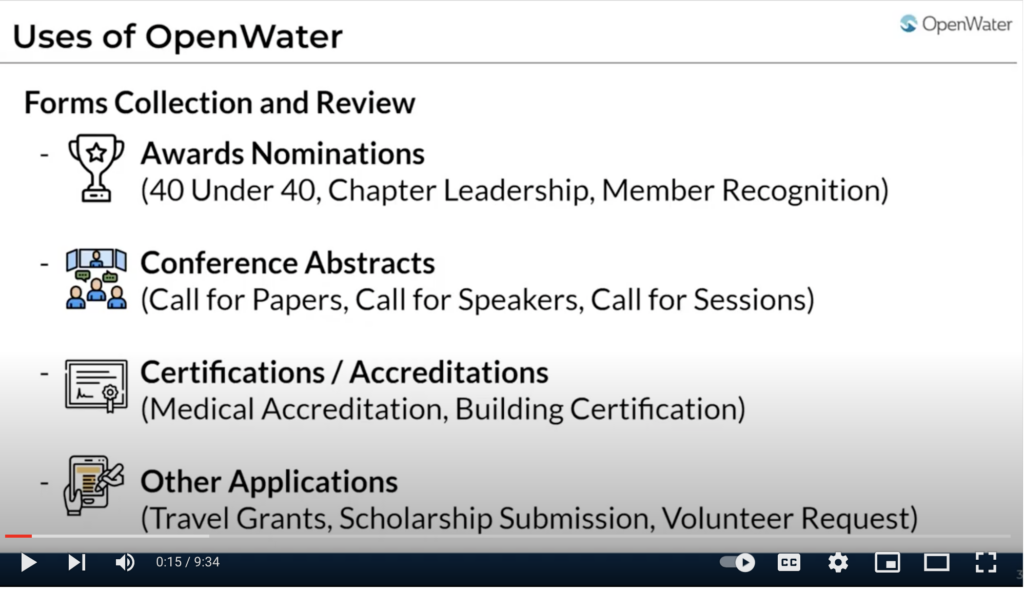Toggle the autoplay switch
1024x590 pixels.
(738, 563)
